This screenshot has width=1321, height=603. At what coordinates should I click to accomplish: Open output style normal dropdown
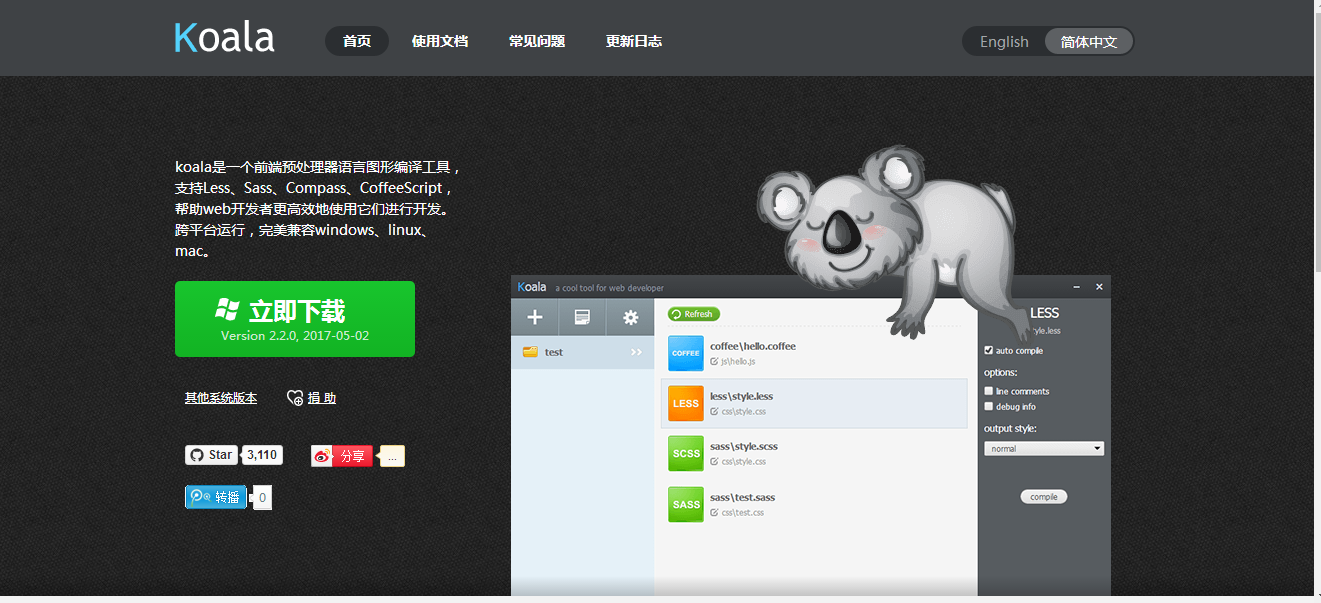[x=1044, y=448]
